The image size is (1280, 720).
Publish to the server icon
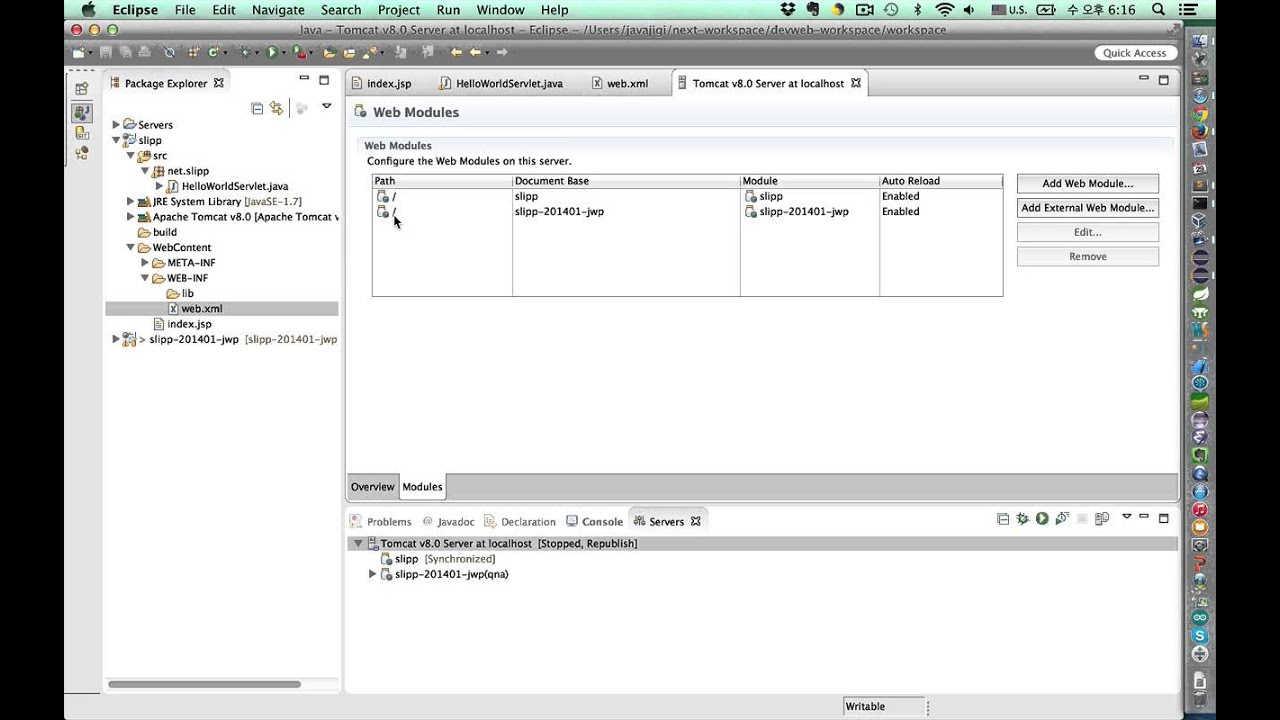click(x=1102, y=519)
